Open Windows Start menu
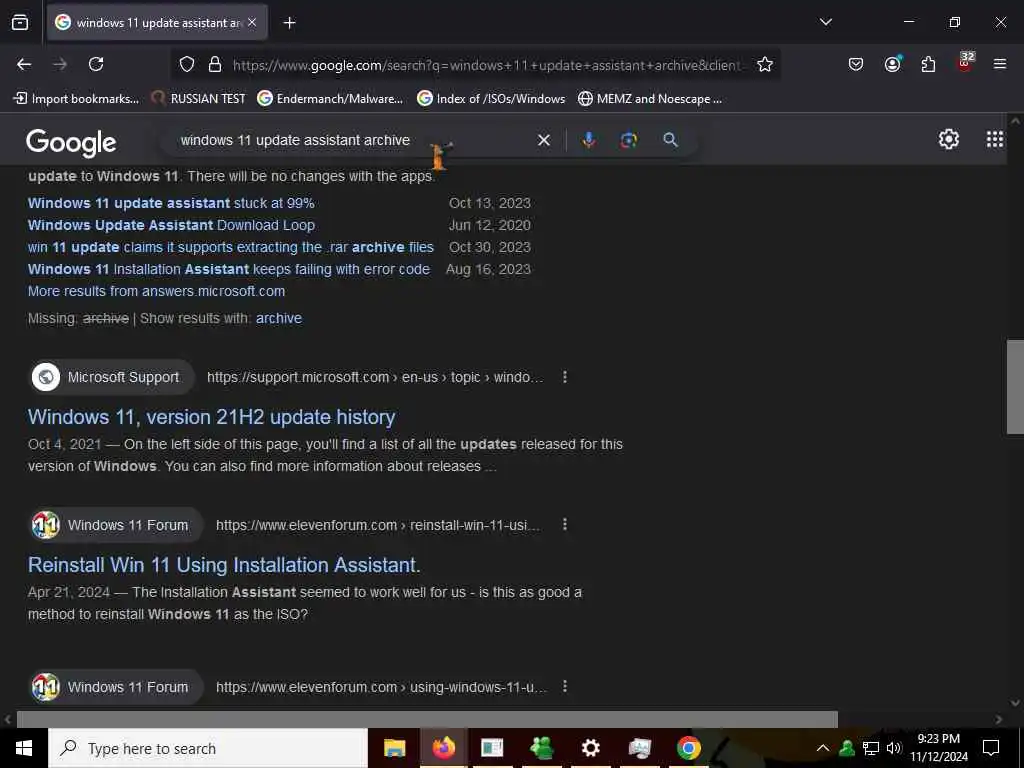 click(24, 748)
